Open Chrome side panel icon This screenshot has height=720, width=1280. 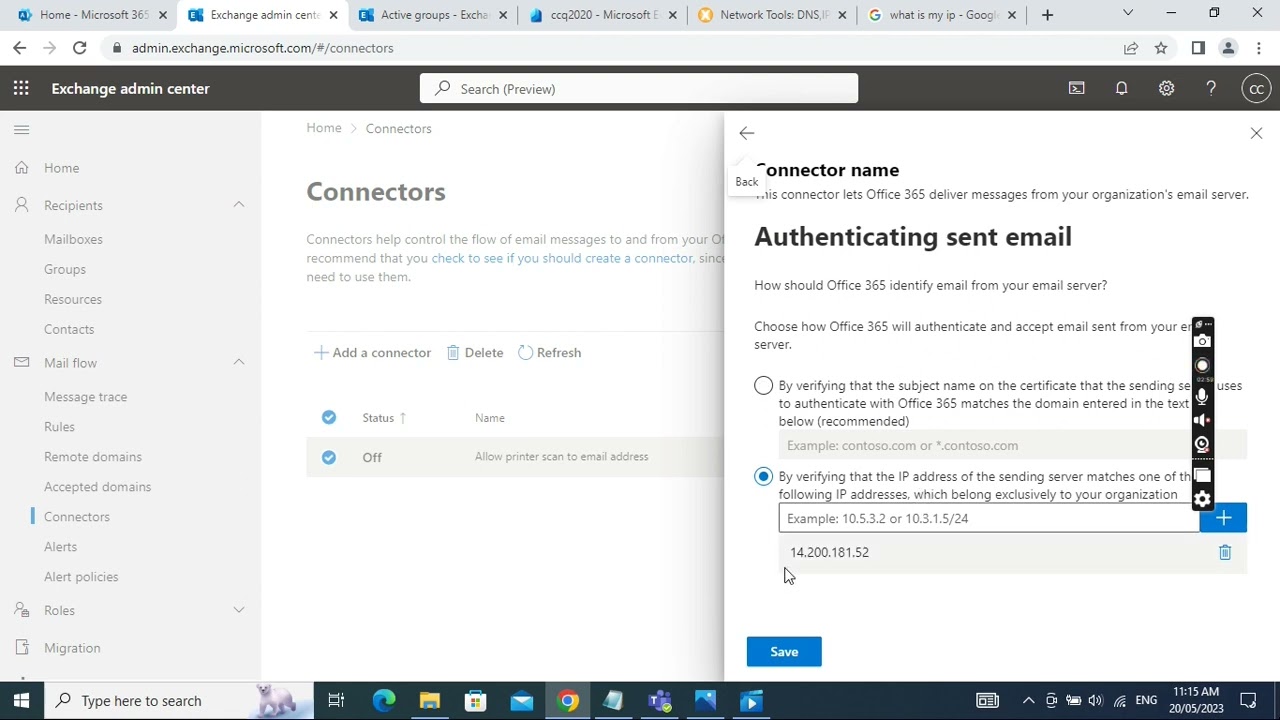(x=1198, y=48)
